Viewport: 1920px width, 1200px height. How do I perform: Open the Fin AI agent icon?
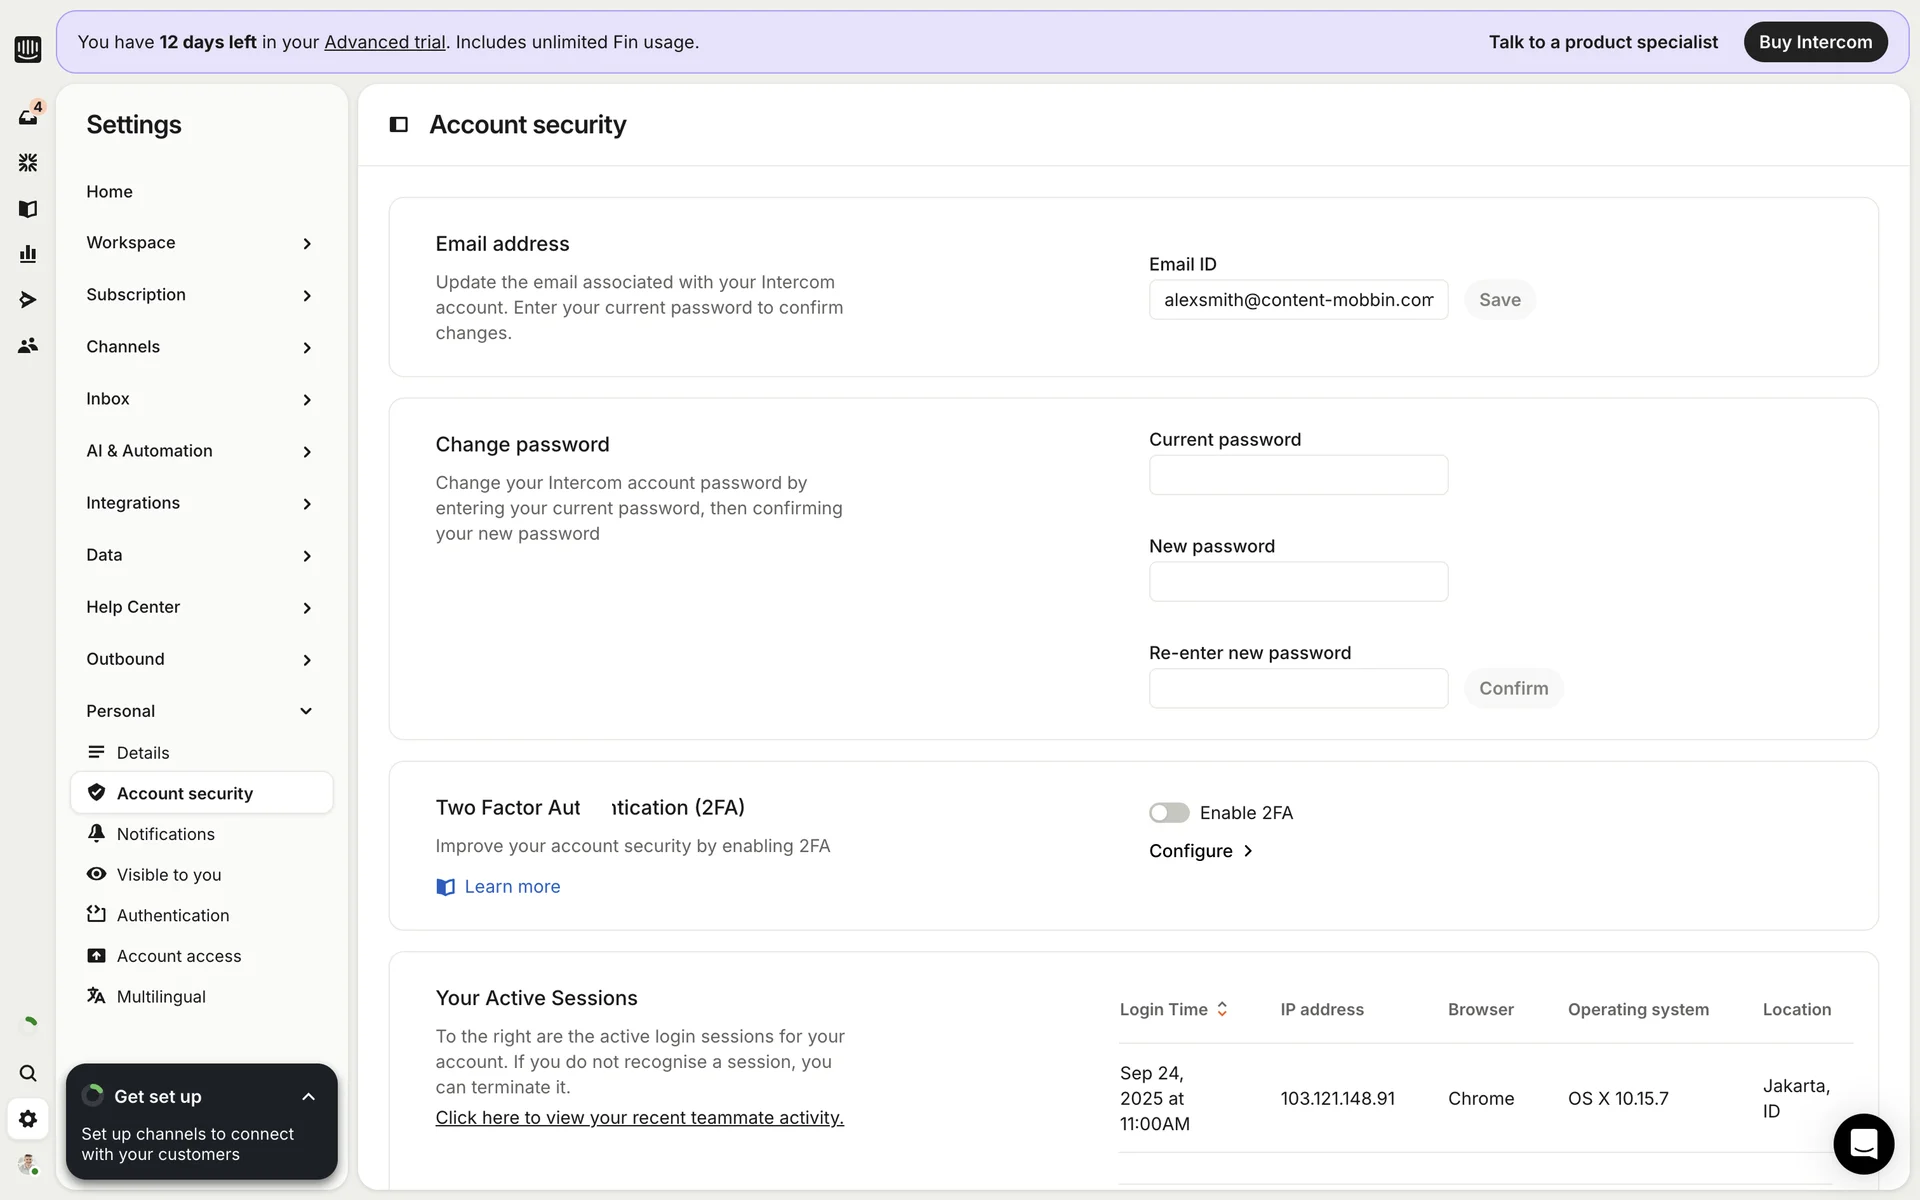[28, 162]
